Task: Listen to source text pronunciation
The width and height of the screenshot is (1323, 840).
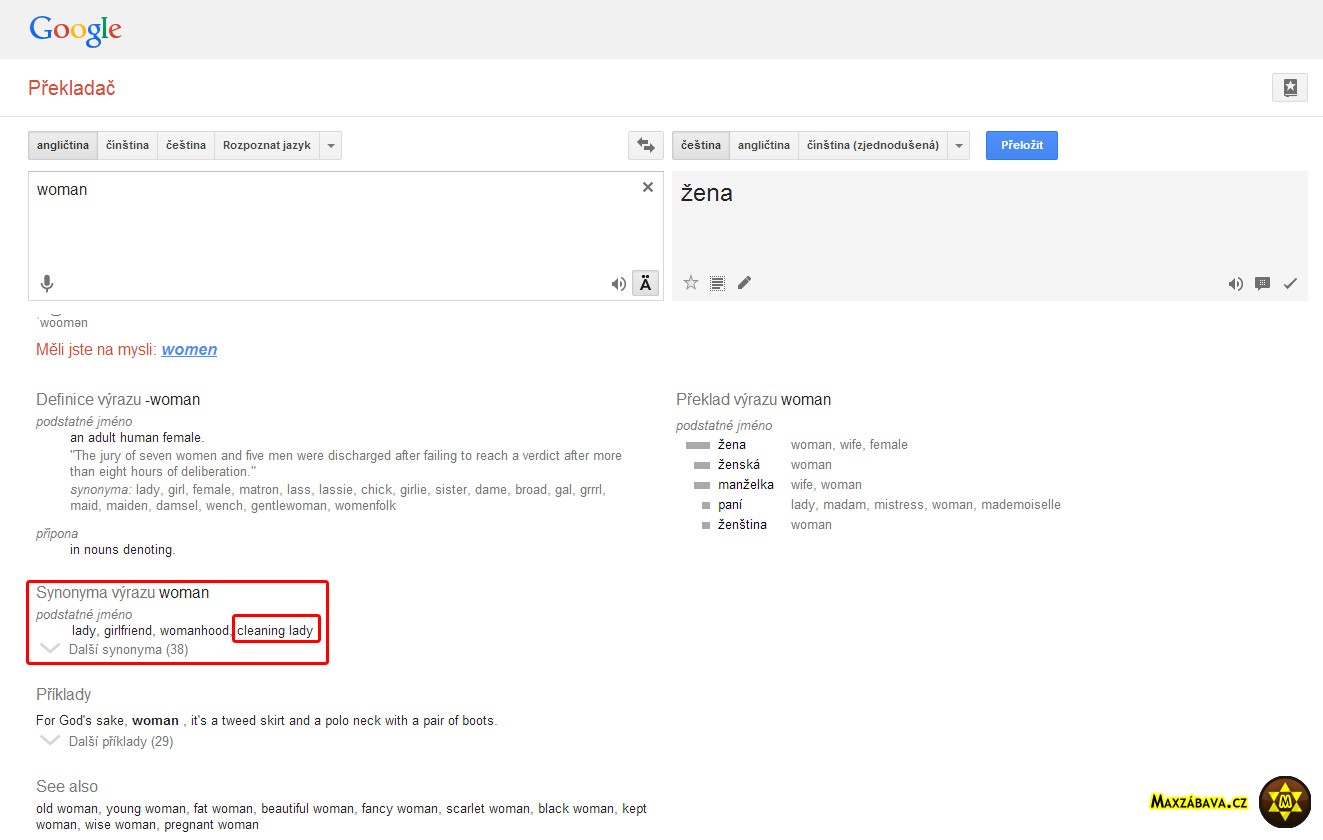Action: [x=619, y=284]
